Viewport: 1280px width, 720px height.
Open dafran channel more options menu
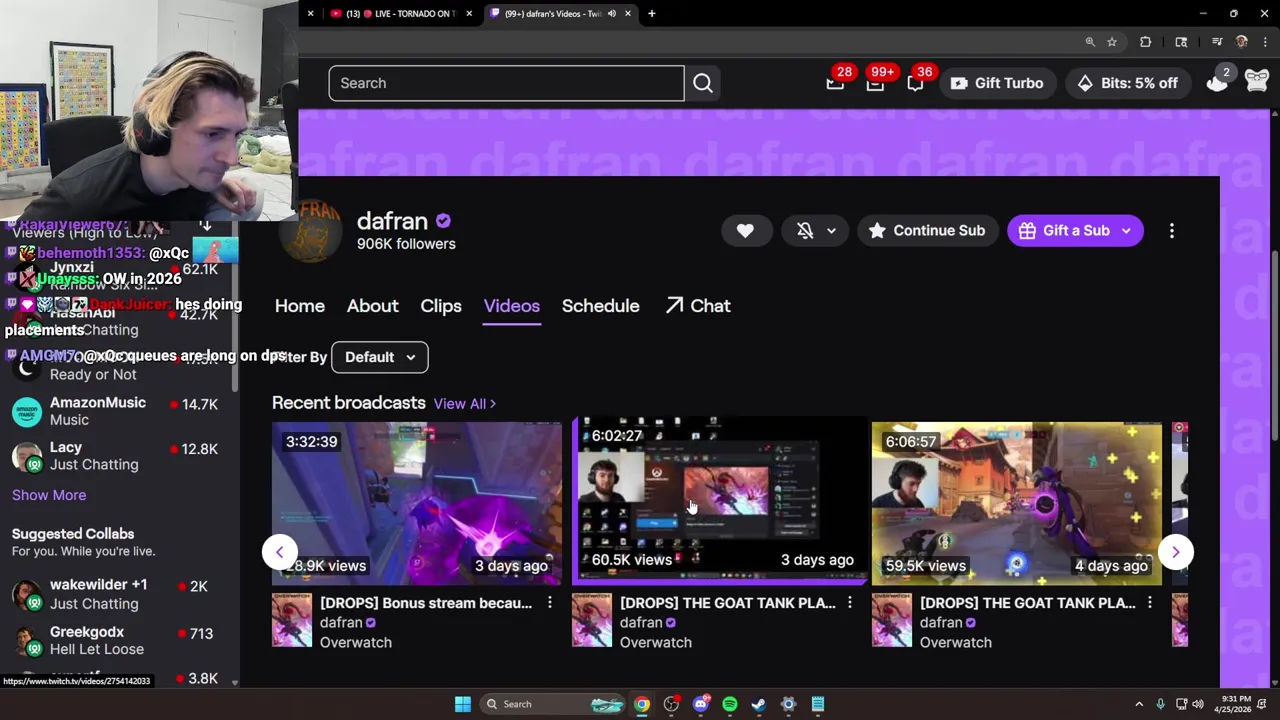pyautogui.click(x=1172, y=230)
